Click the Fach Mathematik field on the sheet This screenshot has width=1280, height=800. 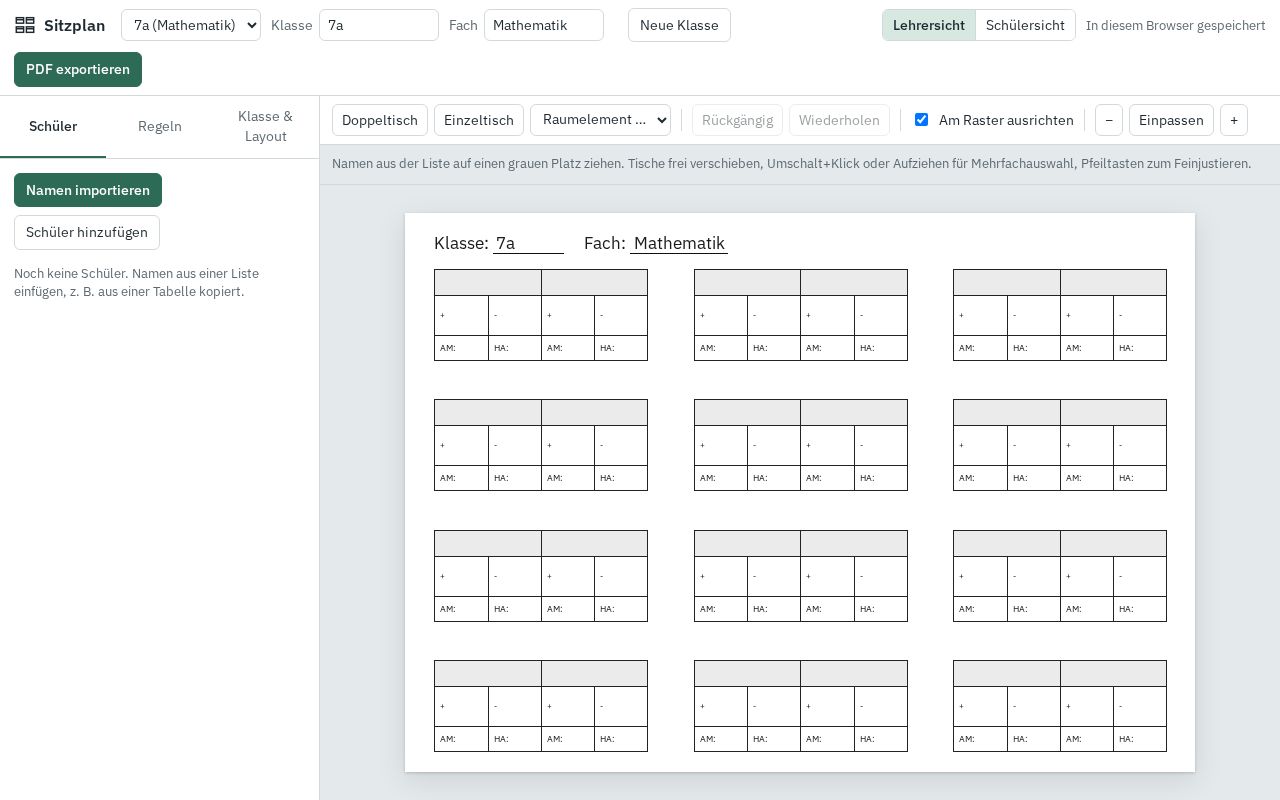[x=679, y=243]
